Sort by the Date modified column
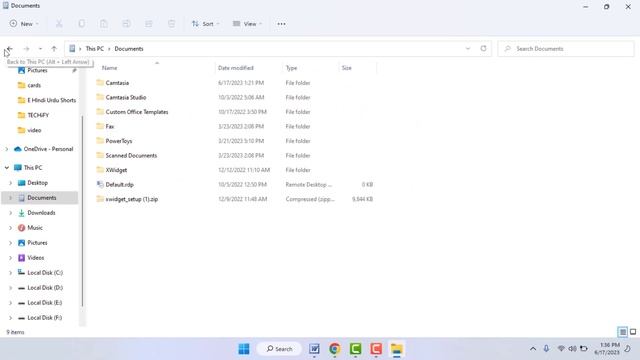The image size is (640, 360). (236, 68)
